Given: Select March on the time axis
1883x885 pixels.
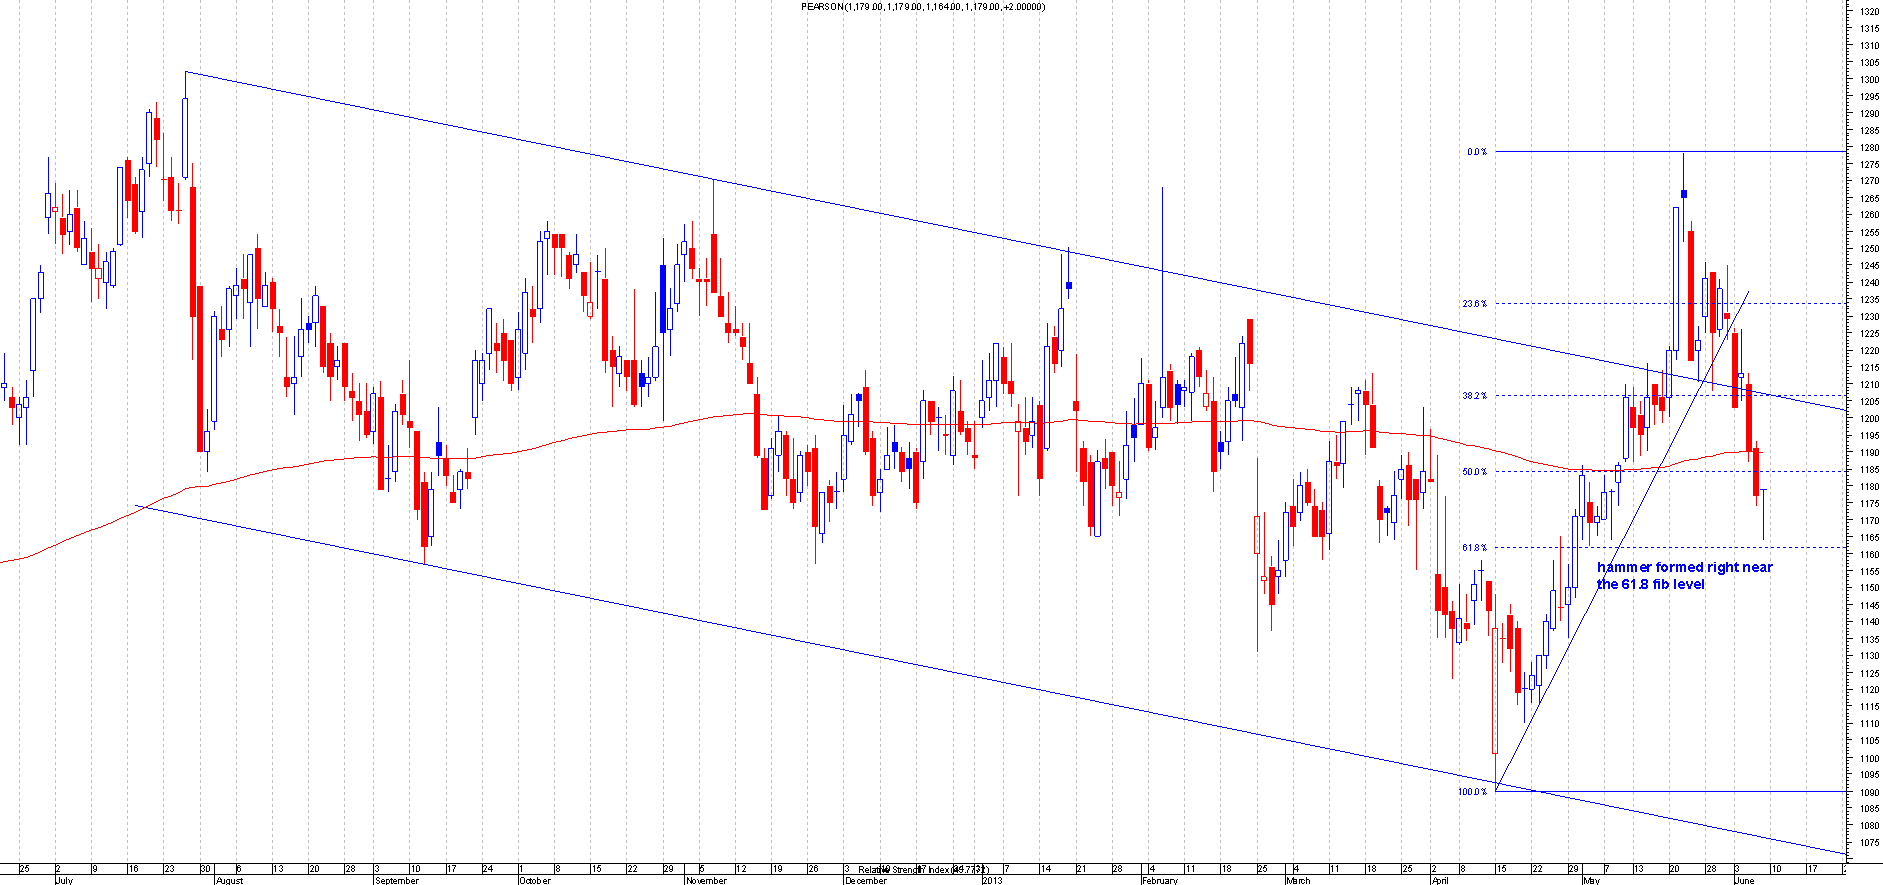Looking at the screenshot, I should click(x=1297, y=880).
